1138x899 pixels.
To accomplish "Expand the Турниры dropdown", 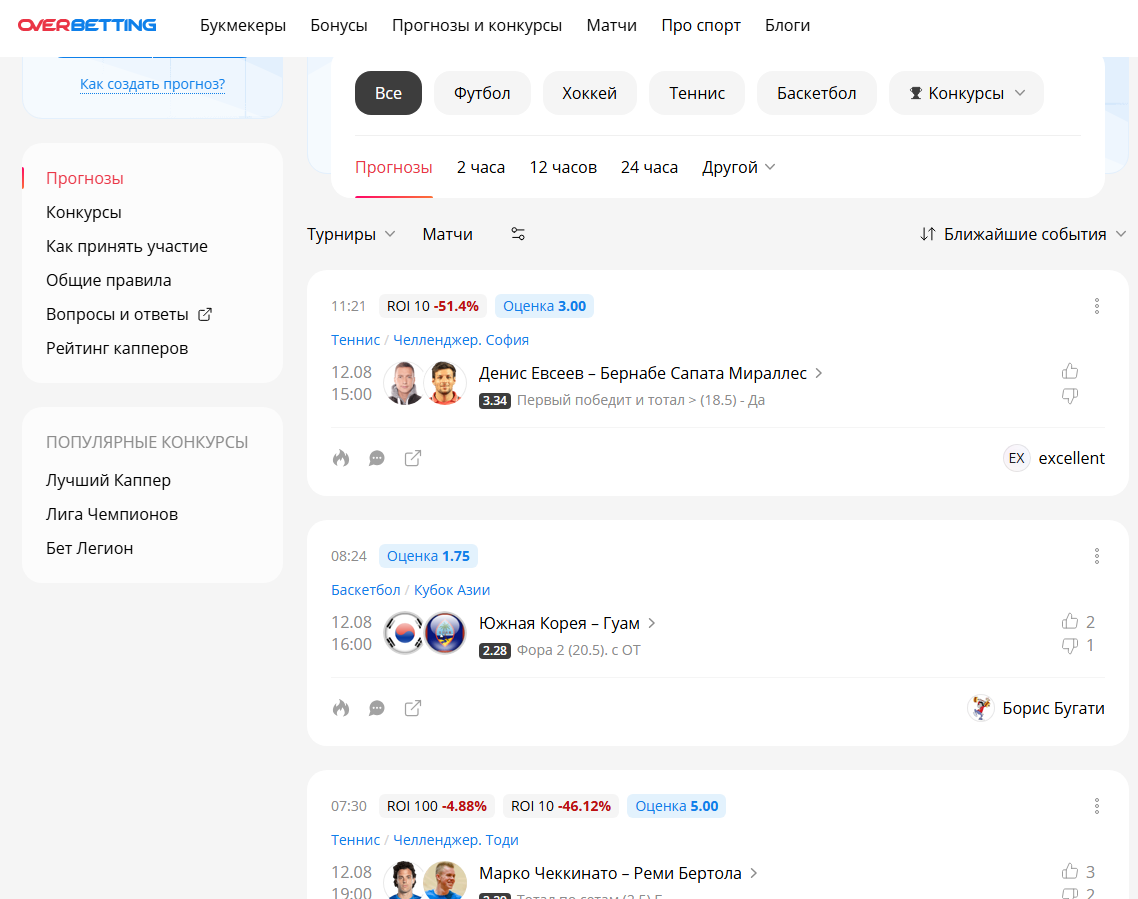I will point(351,233).
